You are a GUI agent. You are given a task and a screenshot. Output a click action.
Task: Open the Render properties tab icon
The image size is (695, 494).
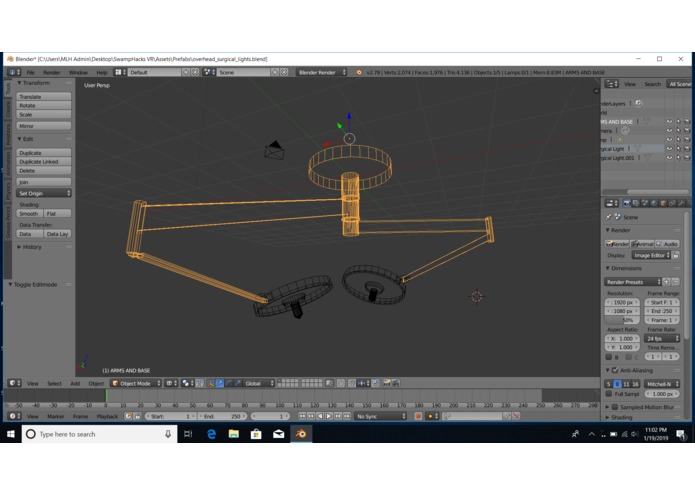626,203
